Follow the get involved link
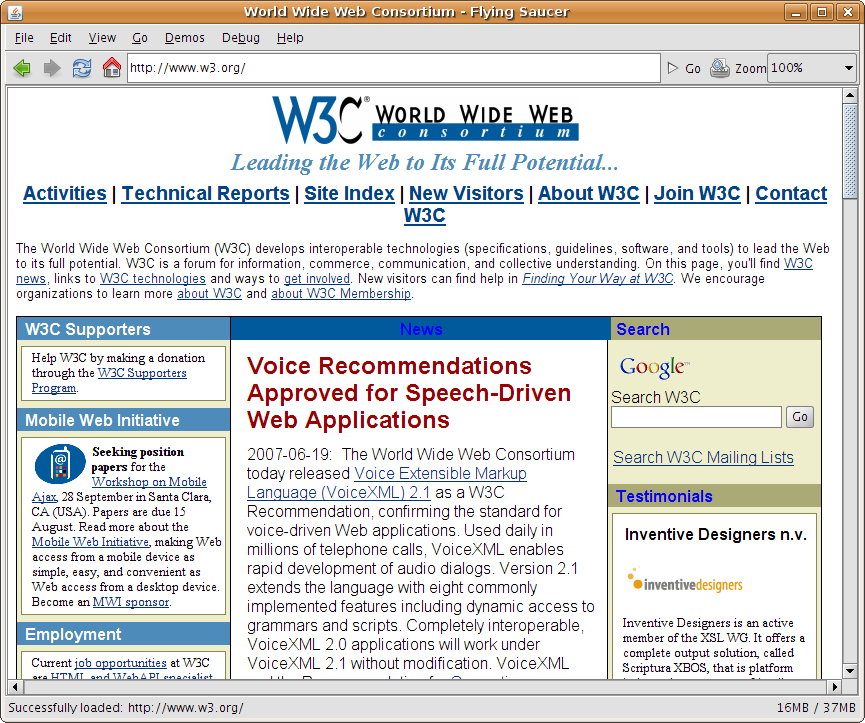865x723 pixels. (x=317, y=279)
